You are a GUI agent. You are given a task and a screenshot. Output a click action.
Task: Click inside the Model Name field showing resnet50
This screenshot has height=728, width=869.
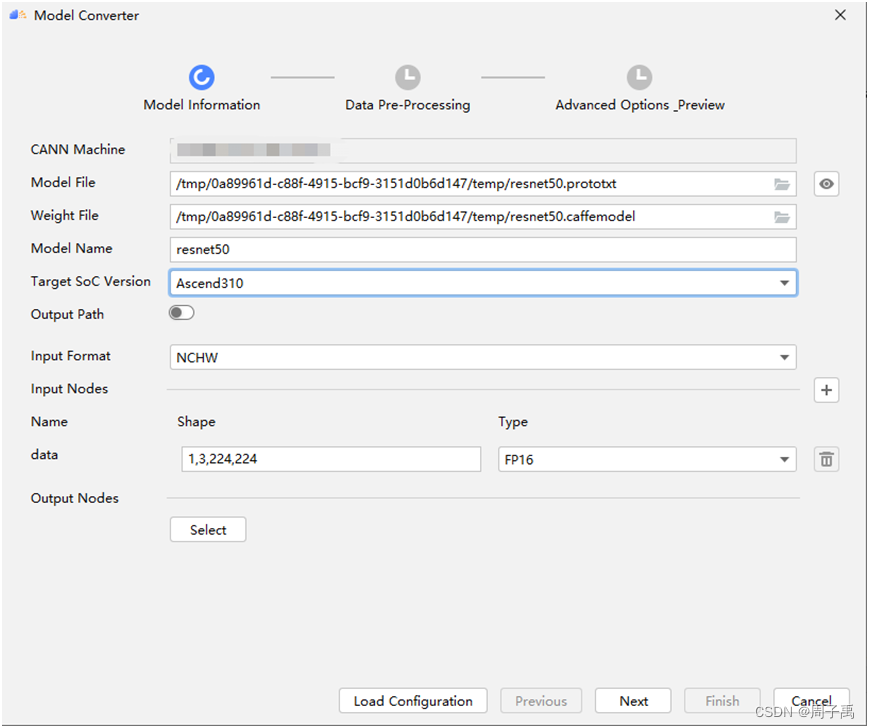tap(482, 249)
